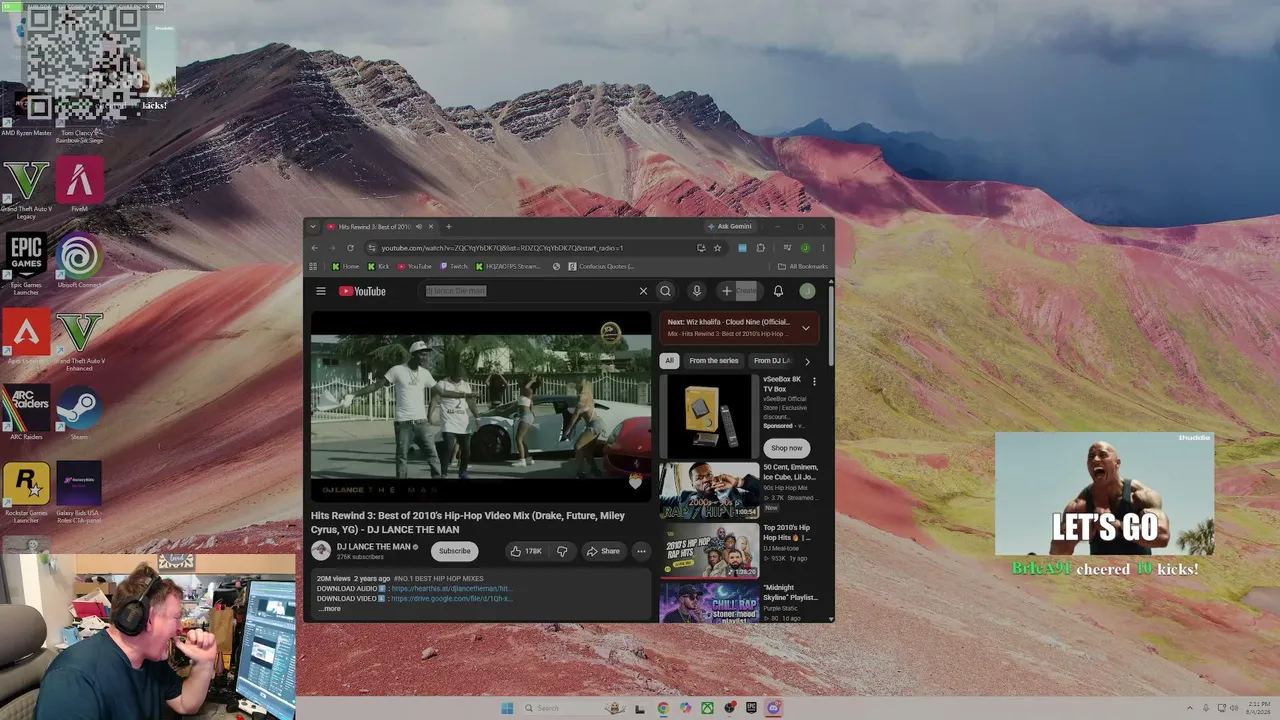Focus the Chrome address bar URL
The width and height of the screenshot is (1280, 720).
(502, 248)
